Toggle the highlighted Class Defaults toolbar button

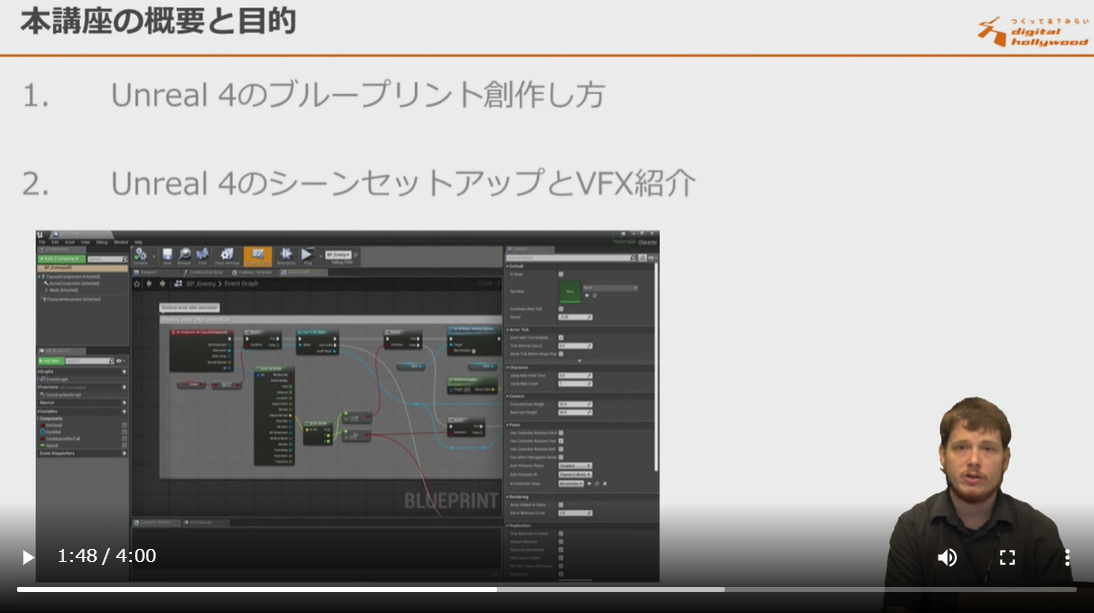[x=257, y=256]
